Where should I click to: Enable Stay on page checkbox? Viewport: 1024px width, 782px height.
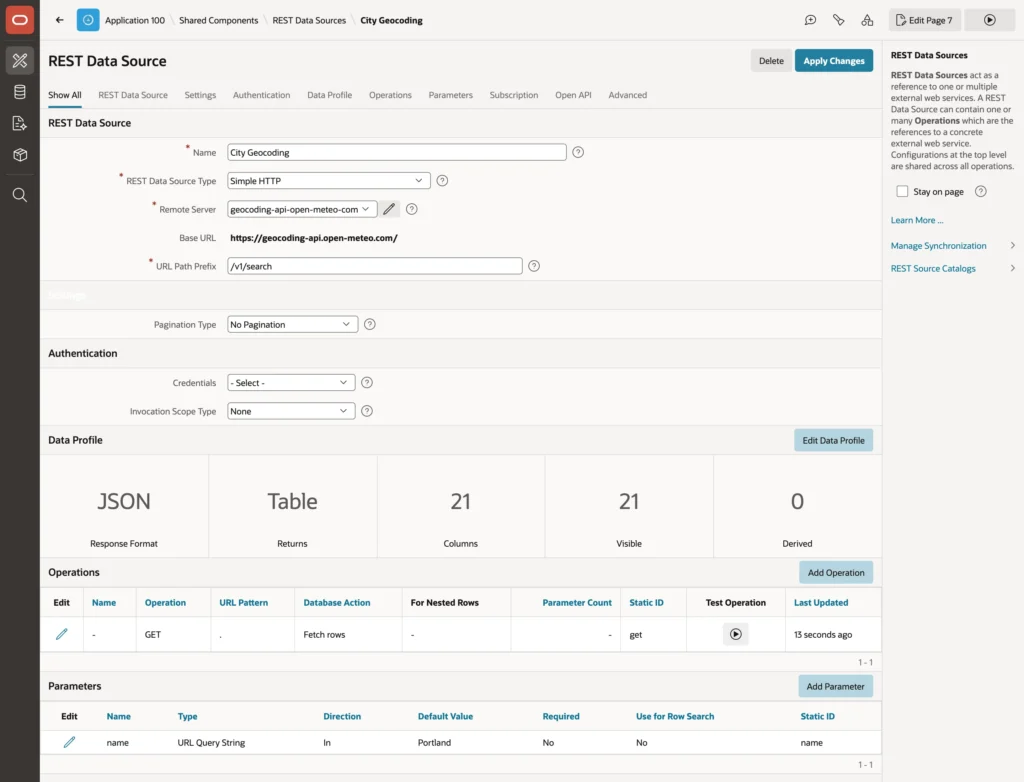pos(902,191)
